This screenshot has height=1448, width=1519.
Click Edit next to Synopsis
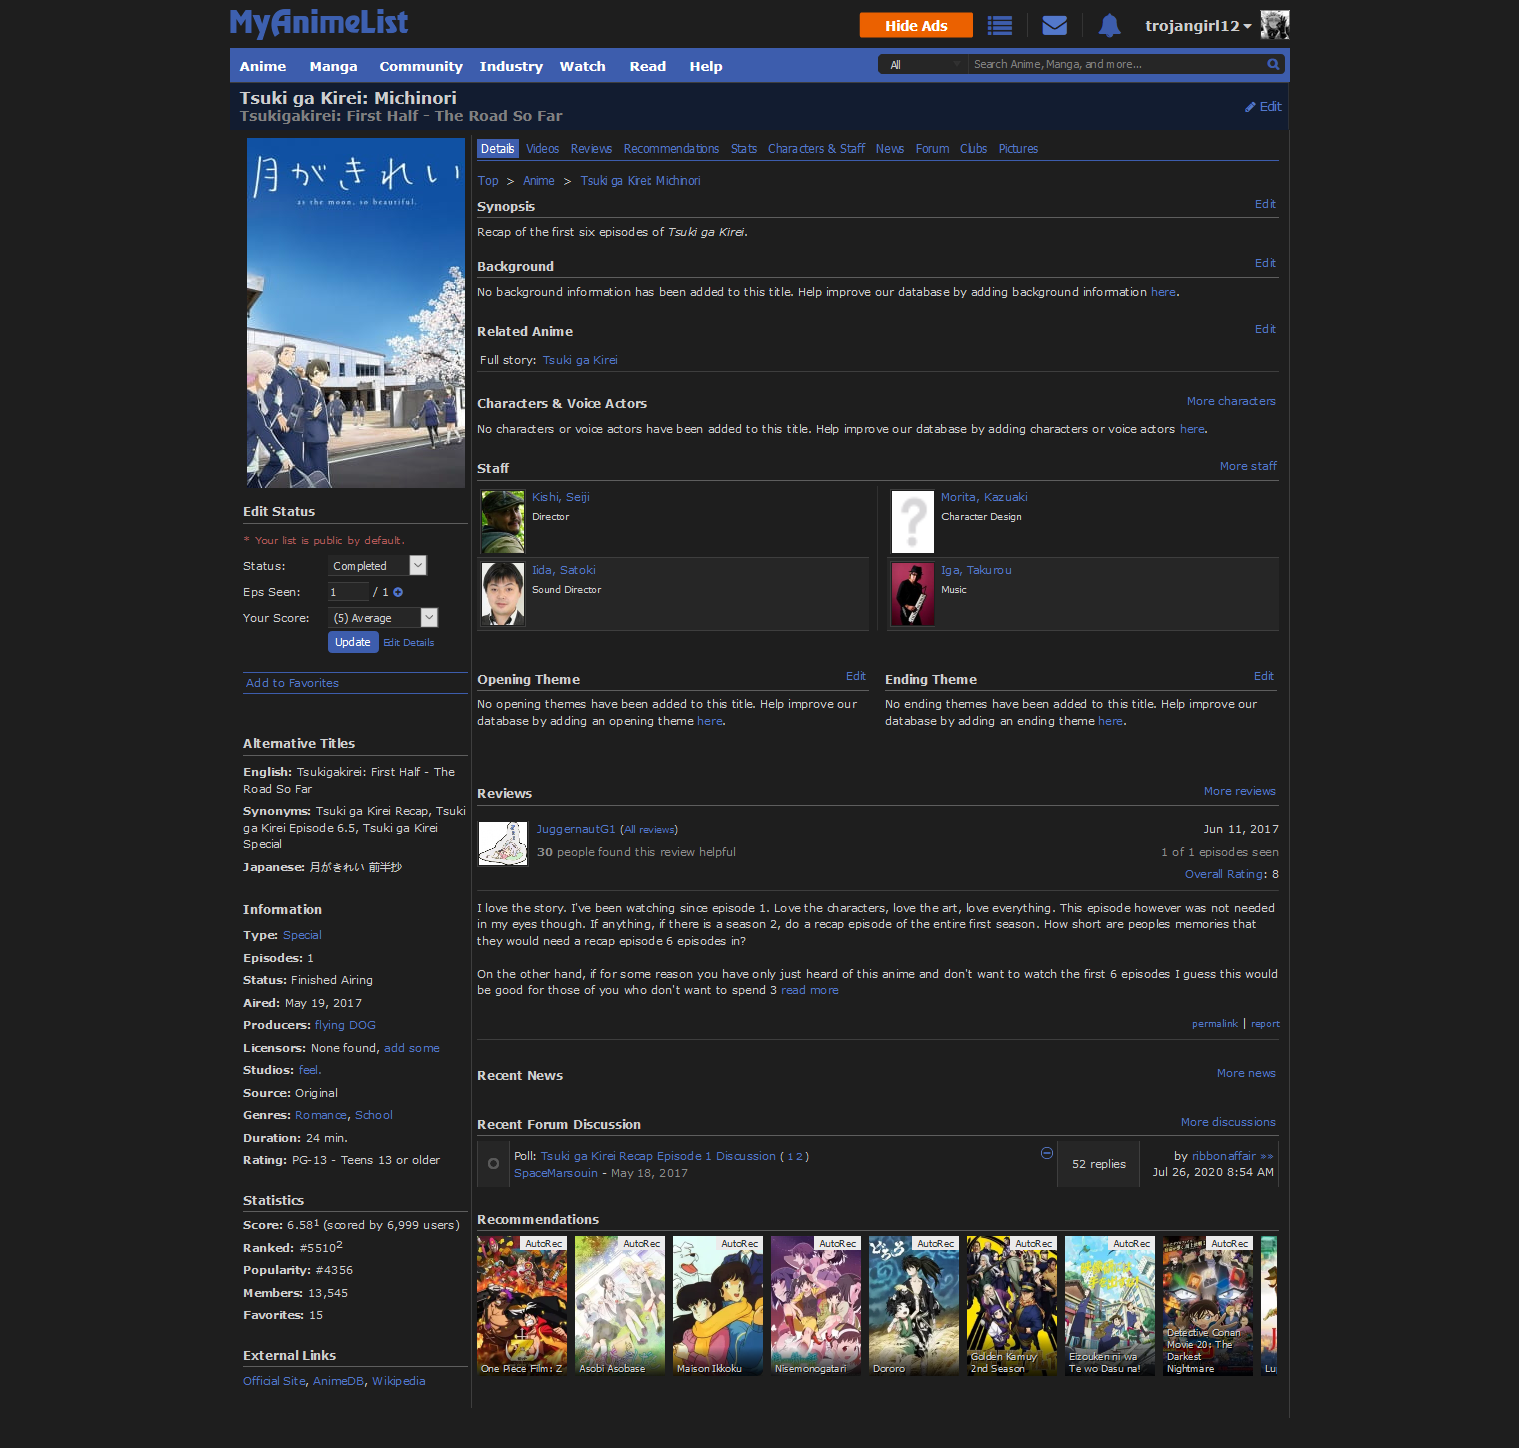point(1265,204)
